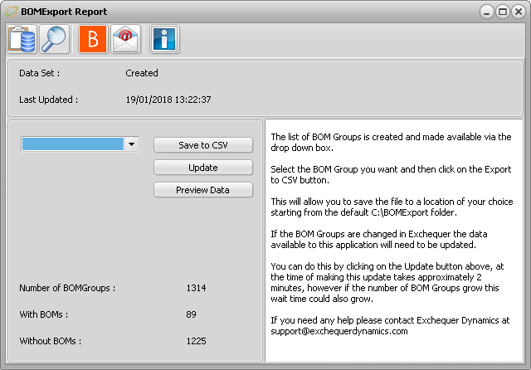Click the BOMExport title bar app icon
Viewport: 531px width, 370px height.
12,12
